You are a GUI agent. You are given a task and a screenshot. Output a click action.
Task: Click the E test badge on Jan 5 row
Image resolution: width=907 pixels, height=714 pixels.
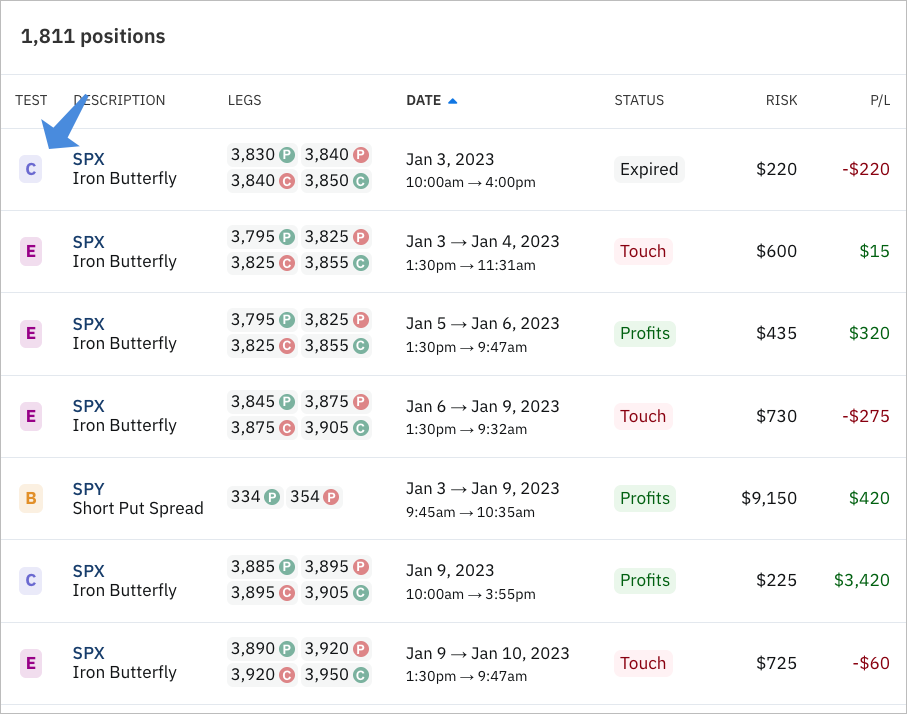click(31, 334)
